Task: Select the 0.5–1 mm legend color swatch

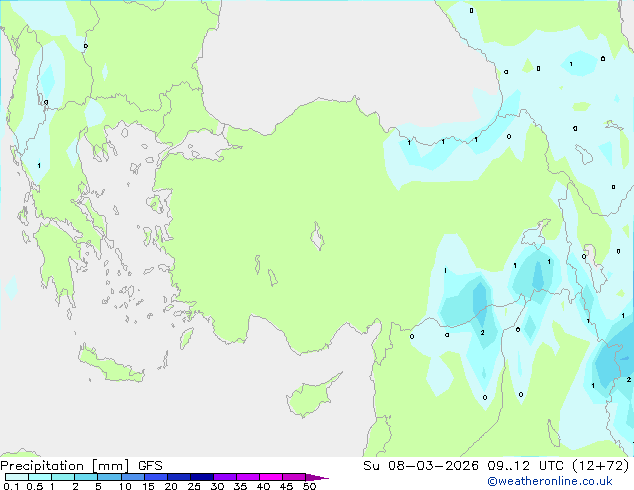Action: coord(40,477)
